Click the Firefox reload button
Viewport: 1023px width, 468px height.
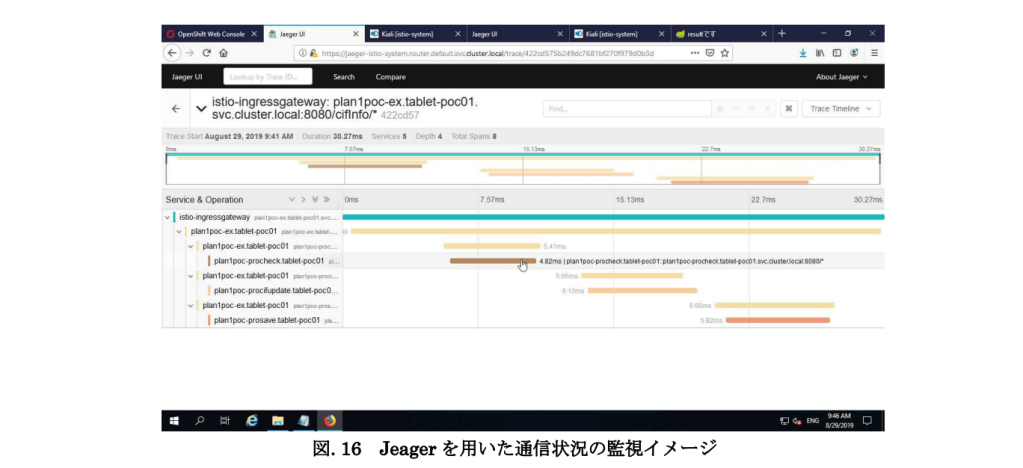(206, 53)
